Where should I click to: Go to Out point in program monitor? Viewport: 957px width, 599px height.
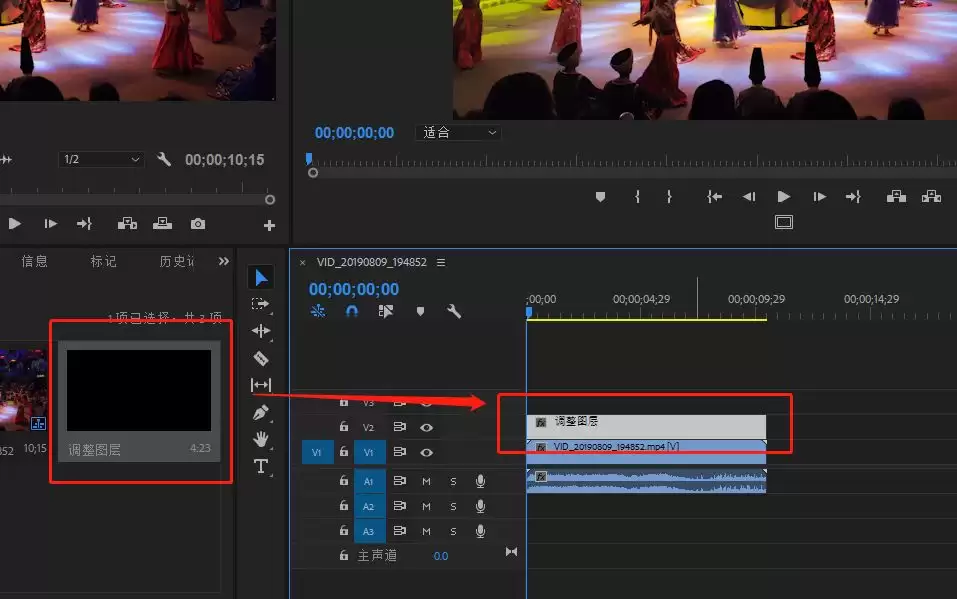point(853,197)
